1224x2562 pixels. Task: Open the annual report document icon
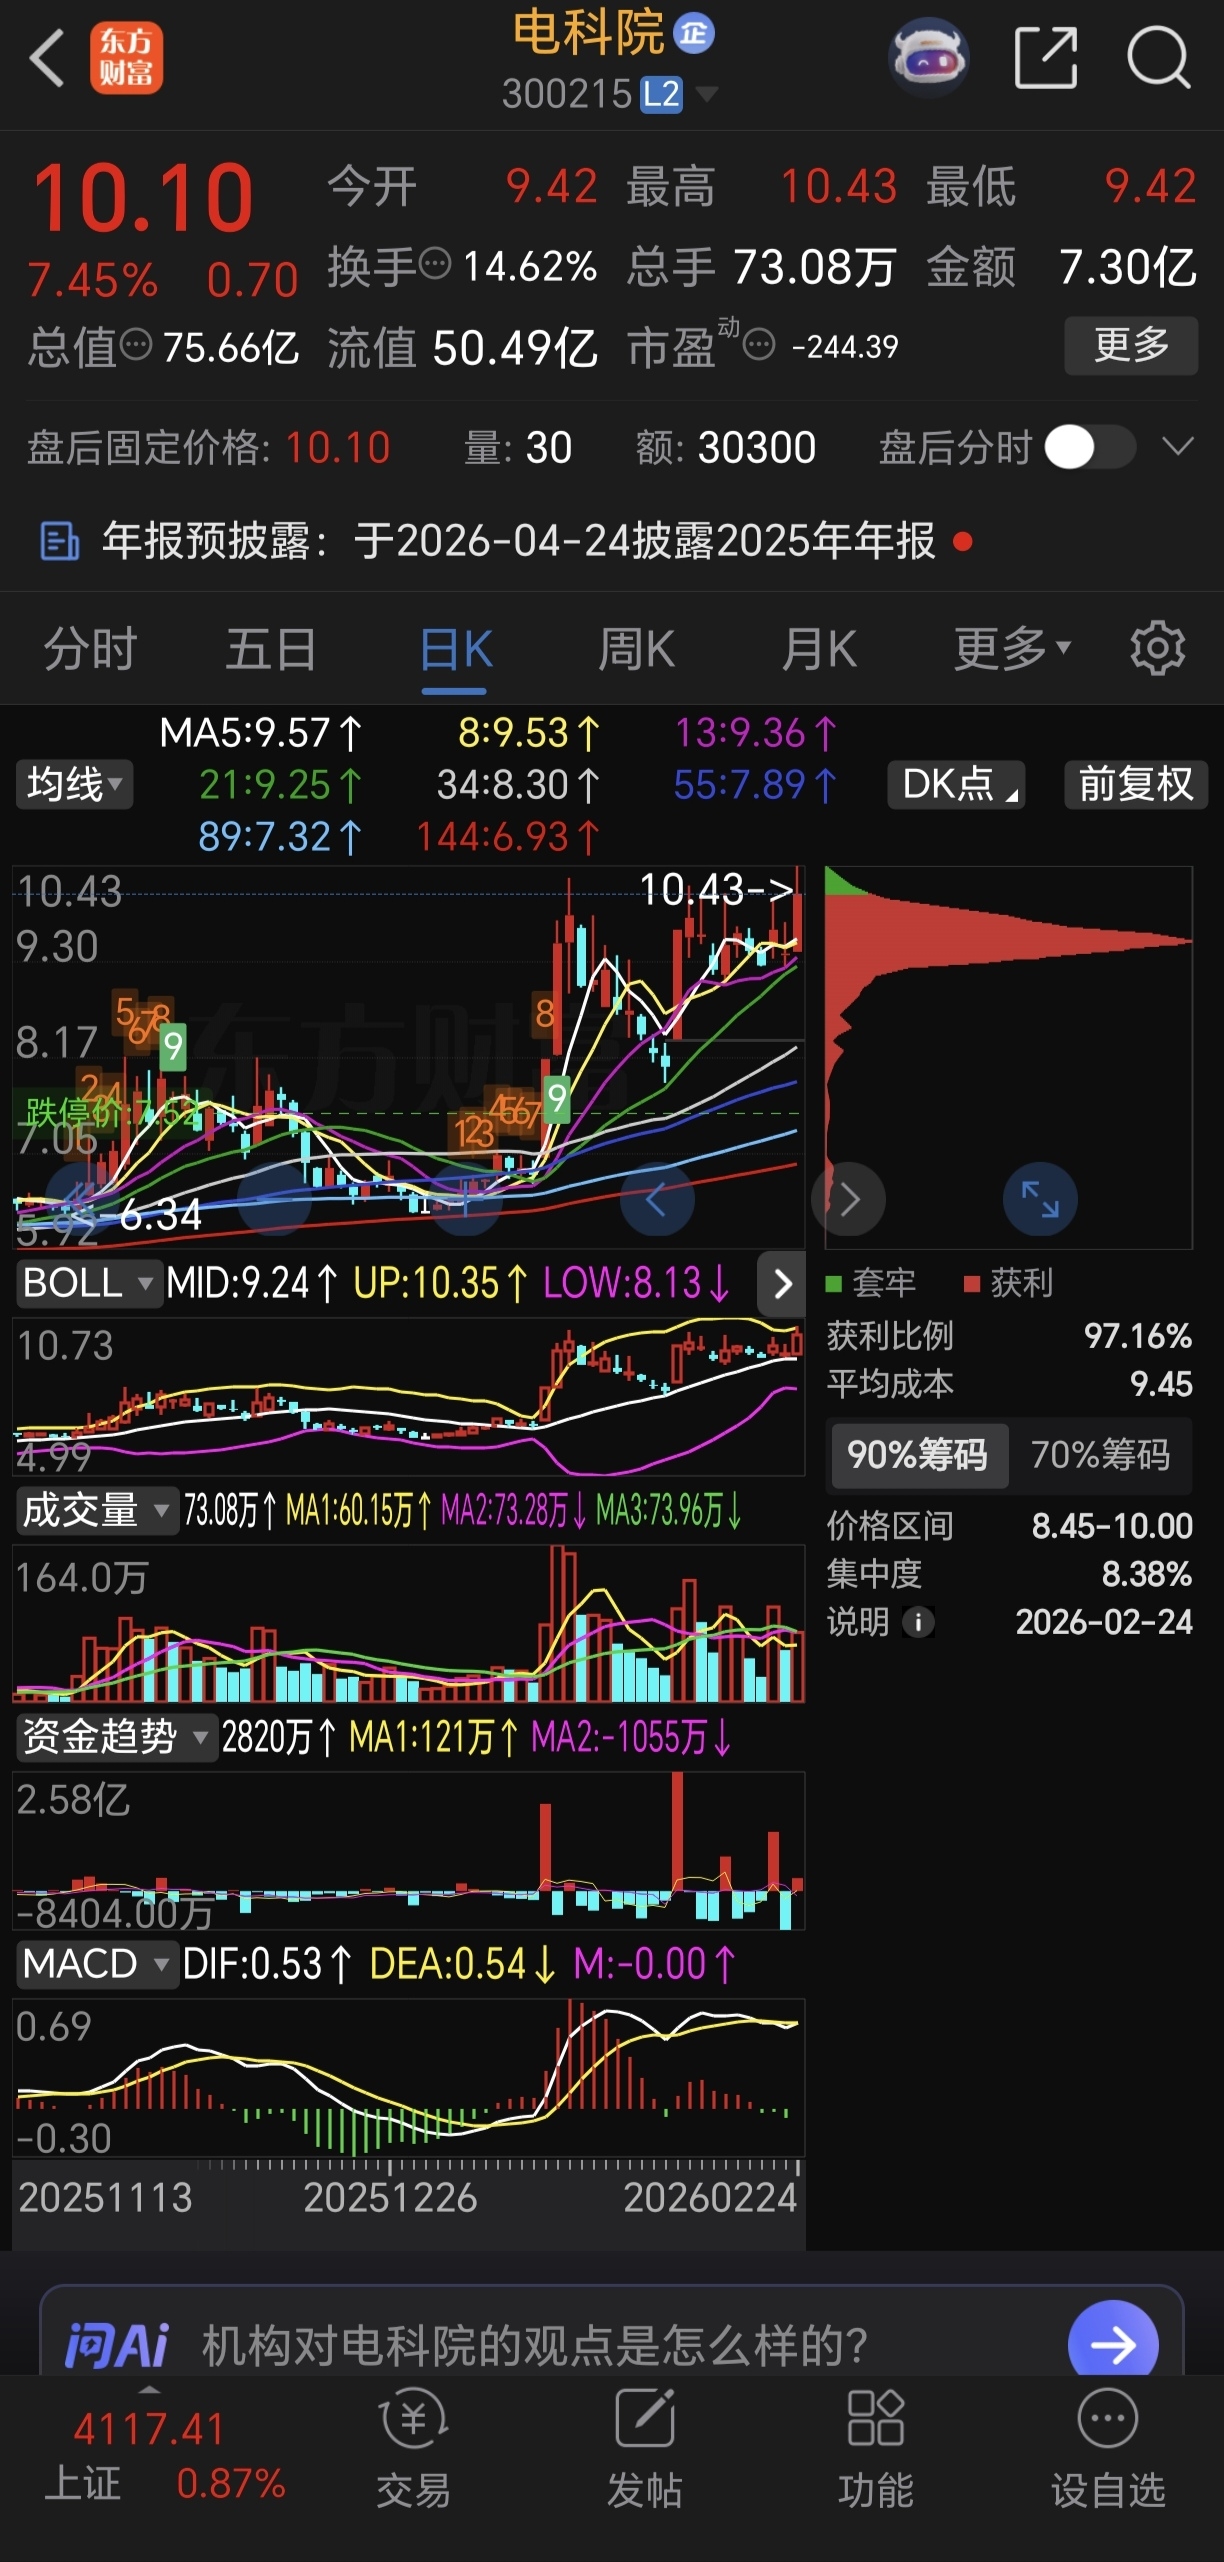click(x=59, y=541)
